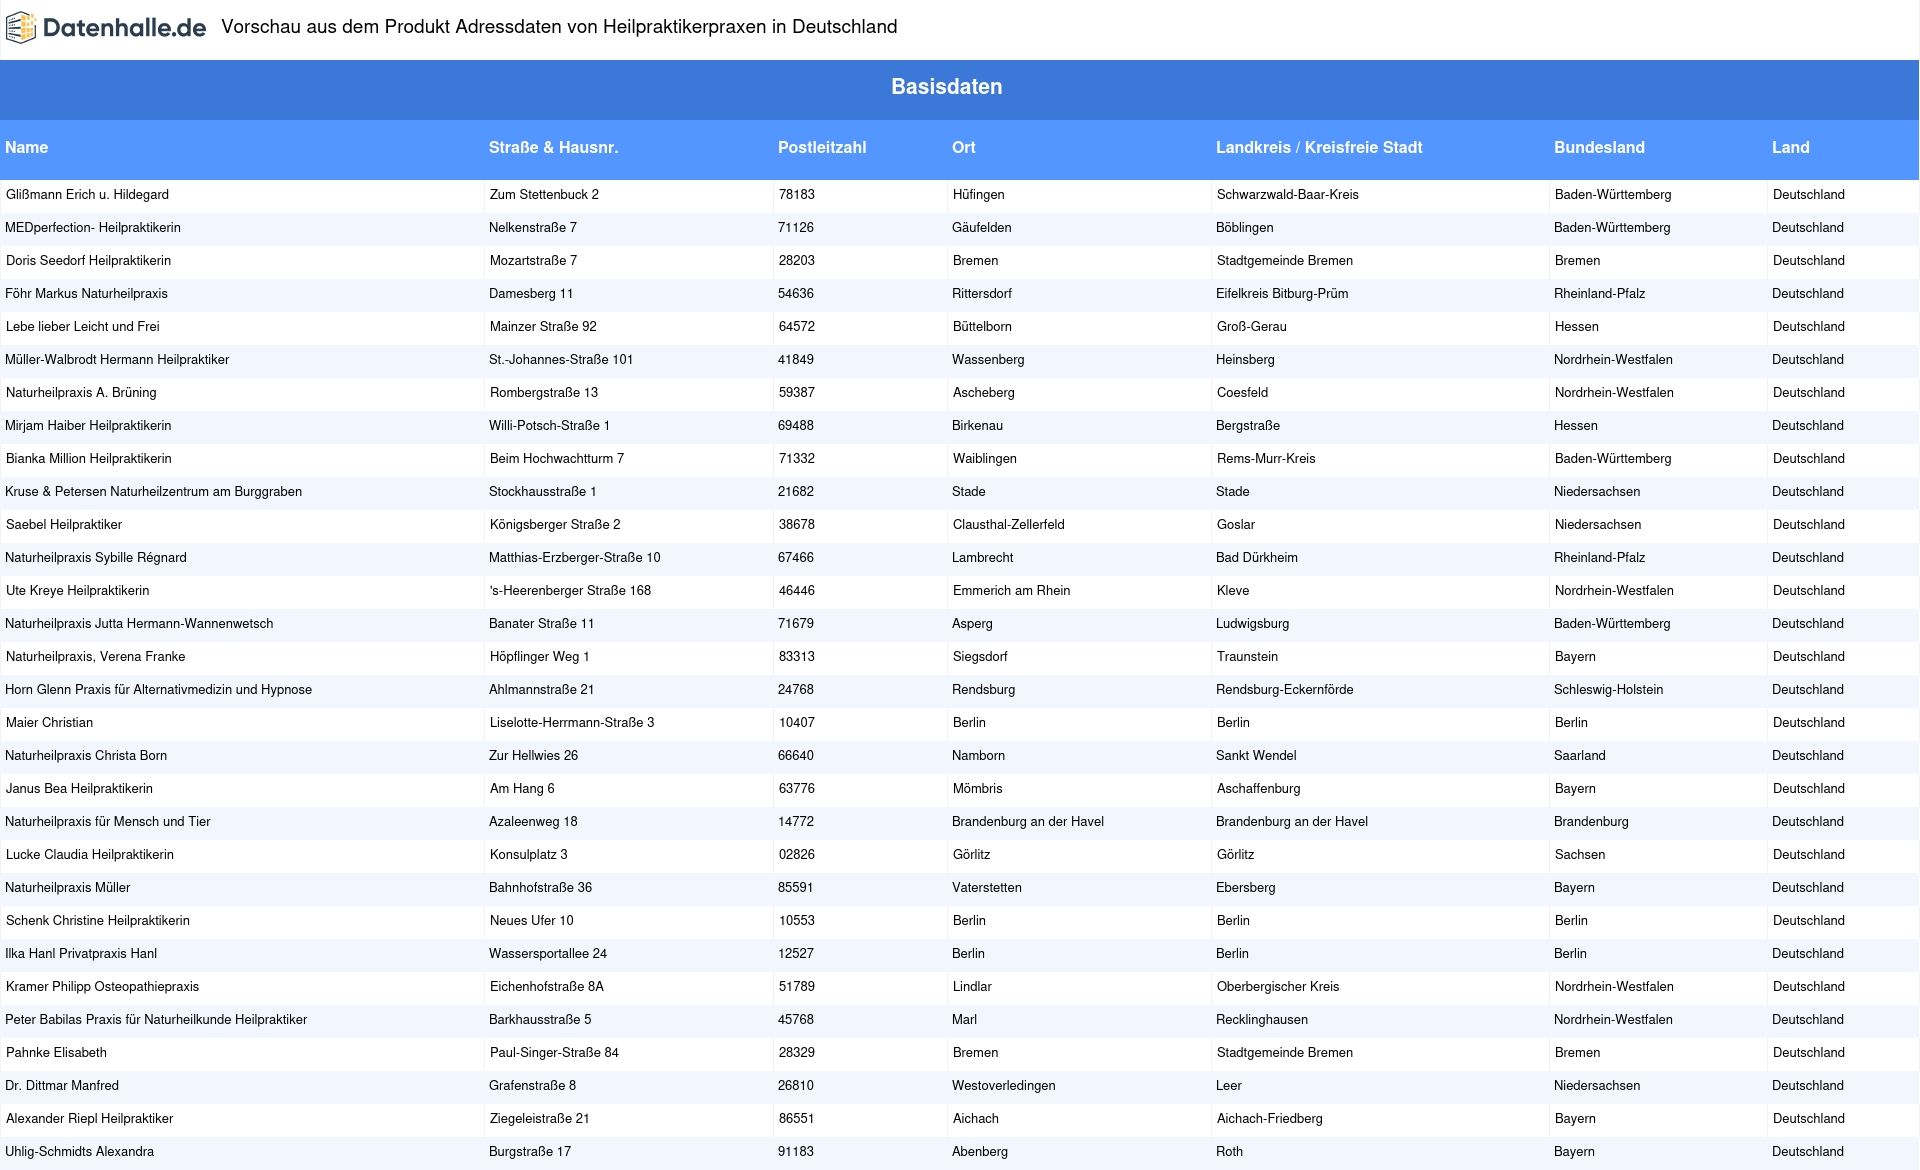Click Föhr Markus Naturheilpraxis name
The width and height of the screenshot is (1920, 1170).
click(x=86, y=294)
